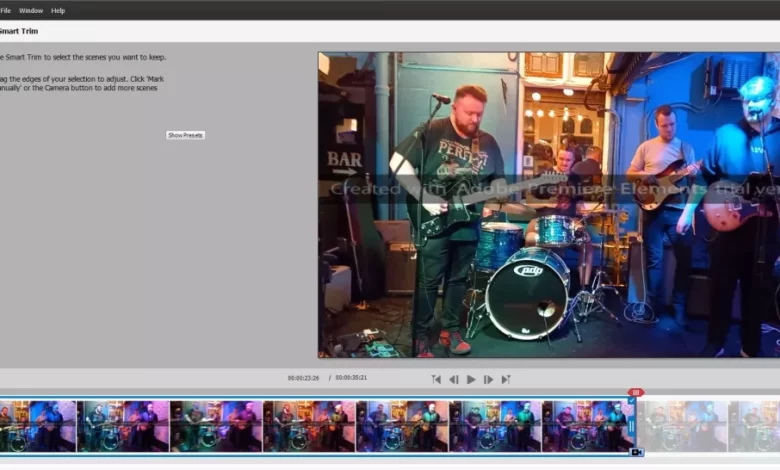The width and height of the screenshot is (780, 470).
Task: Open the File menu
Action: [5, 10]
